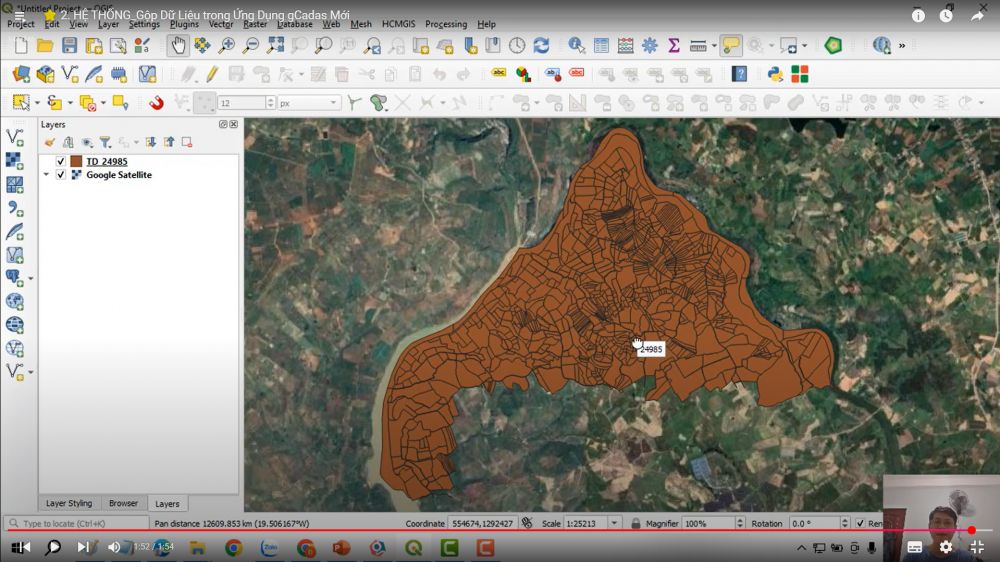This screenshot has width=1000, height=562.
Task: Switch to the Browser tab
Action: click(x=123, y=503)
